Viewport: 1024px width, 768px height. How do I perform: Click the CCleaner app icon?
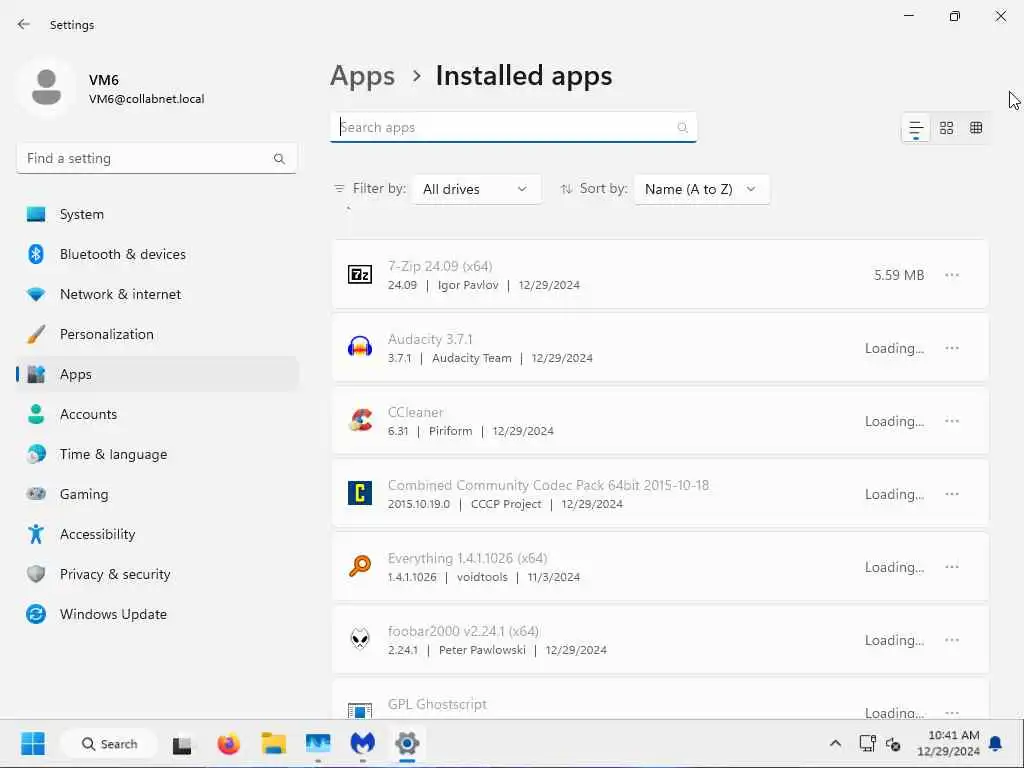point(360,420)
